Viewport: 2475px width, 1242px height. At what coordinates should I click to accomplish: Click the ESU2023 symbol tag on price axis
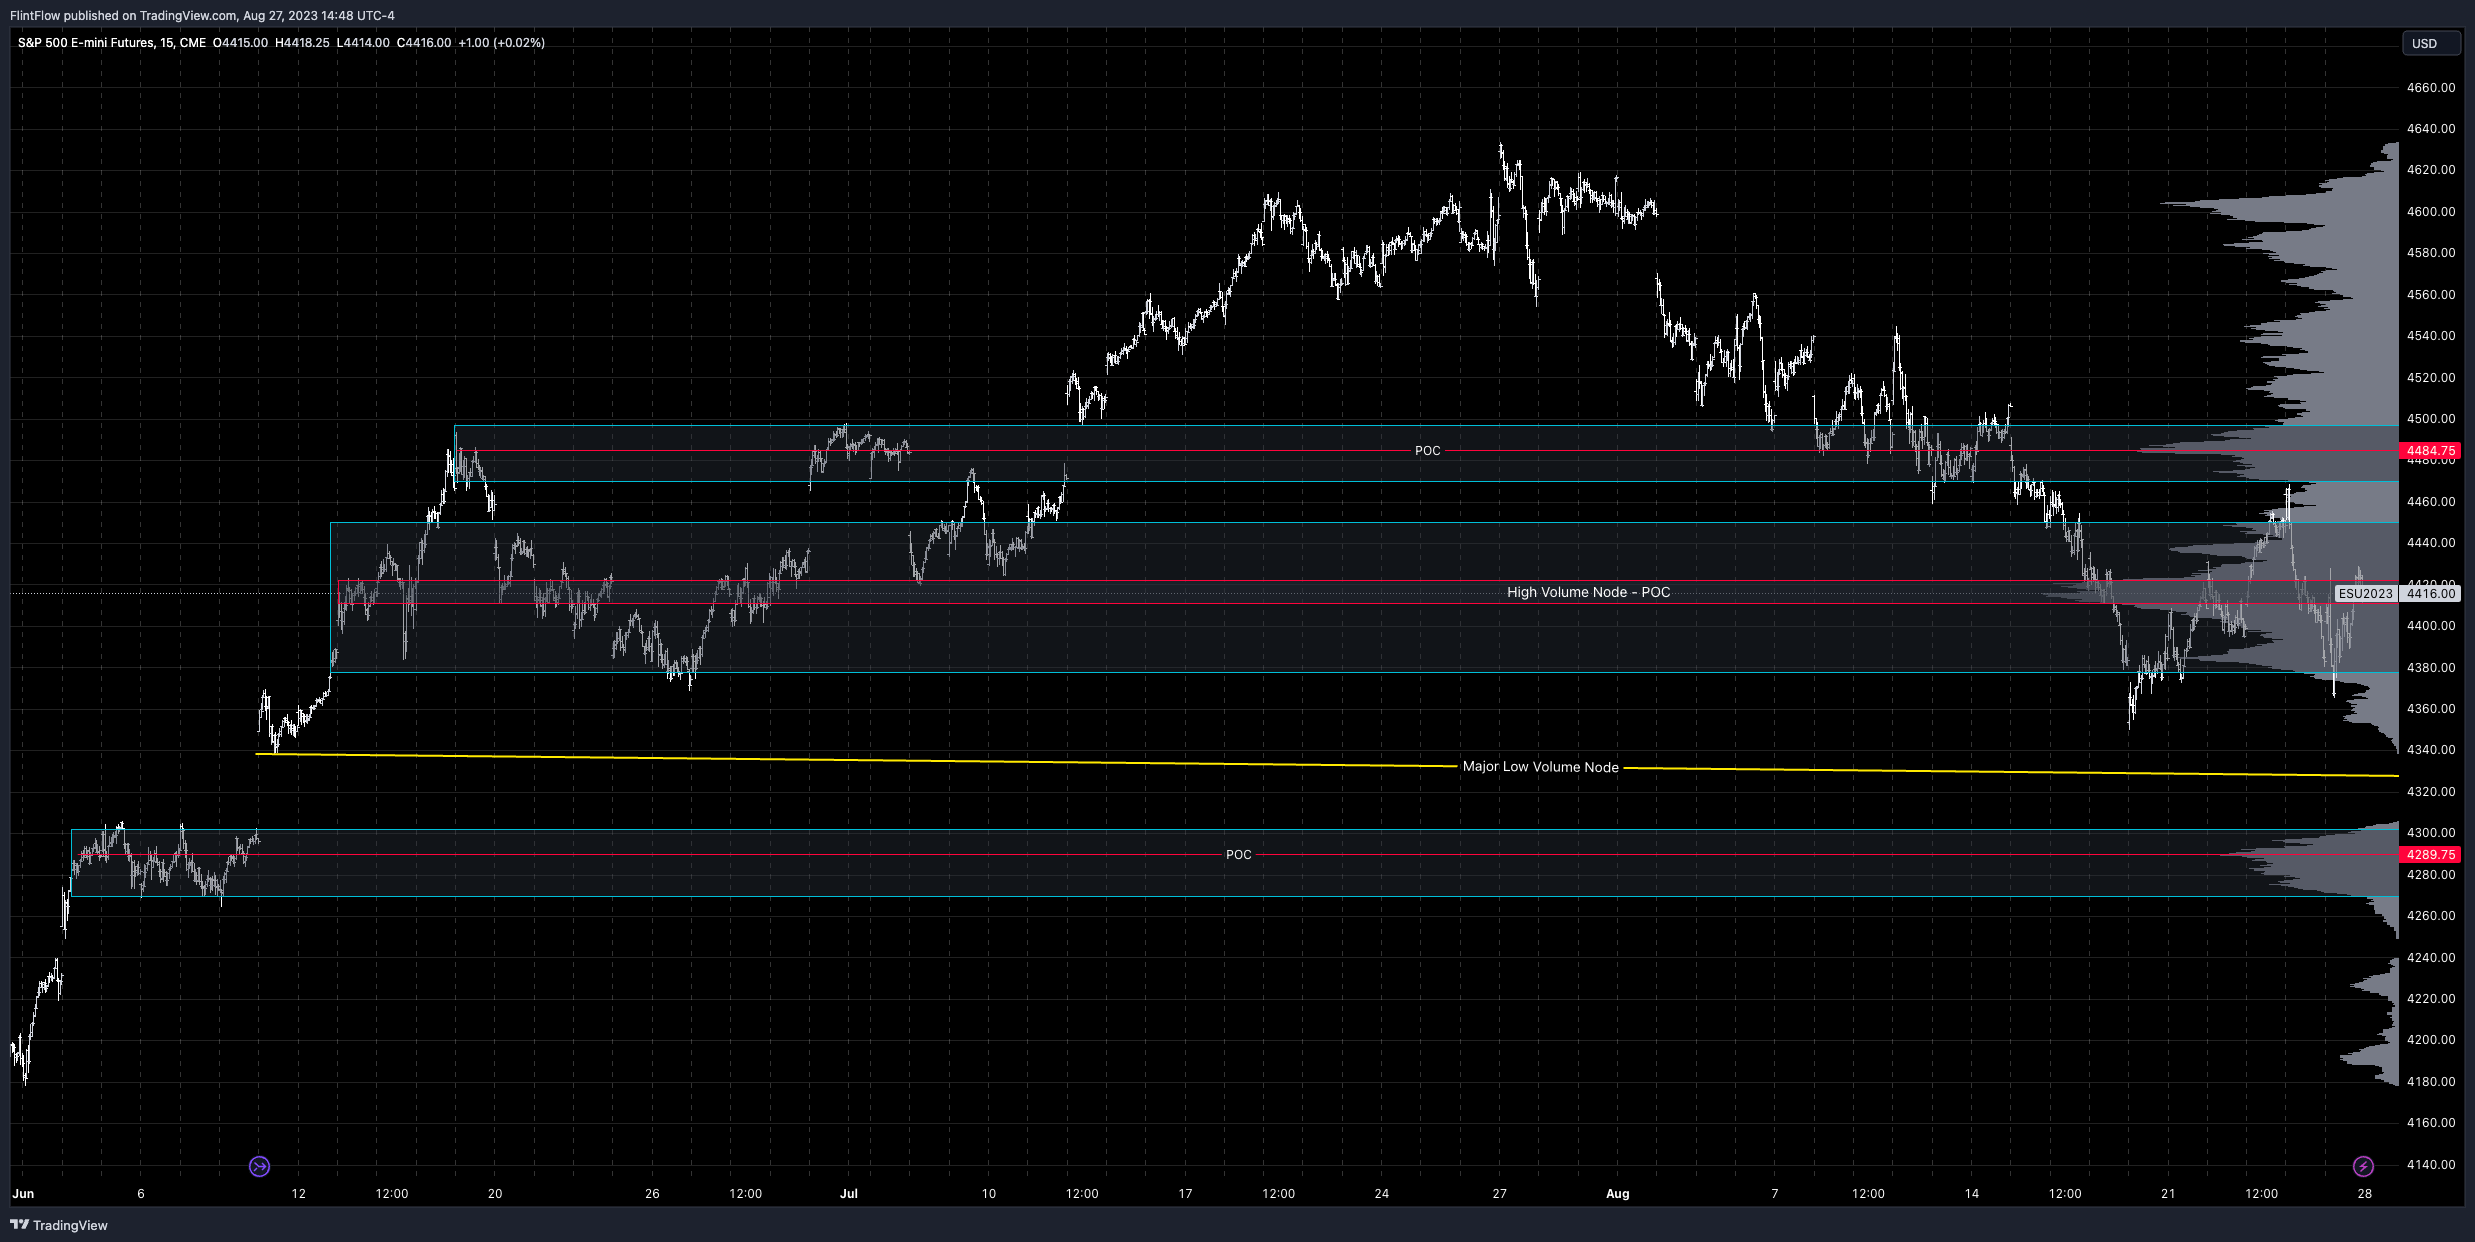click(x=2365, y=593)
